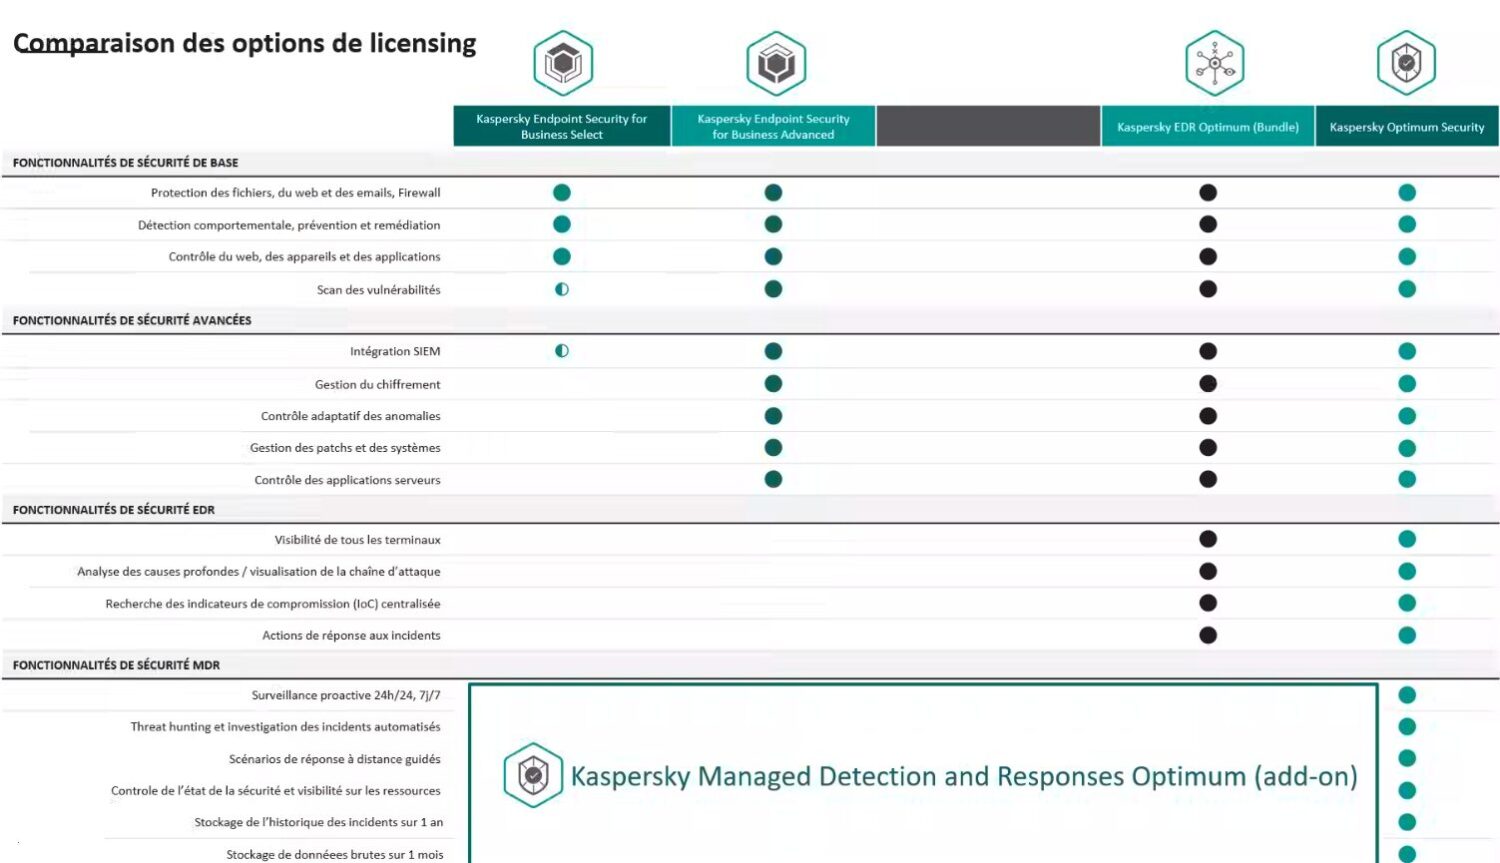Image resolution: width=1500 pixels, height=863 pixels.
Task: Click the Fonctionnalités de sécurité avancées section
Action: point(750,320)
